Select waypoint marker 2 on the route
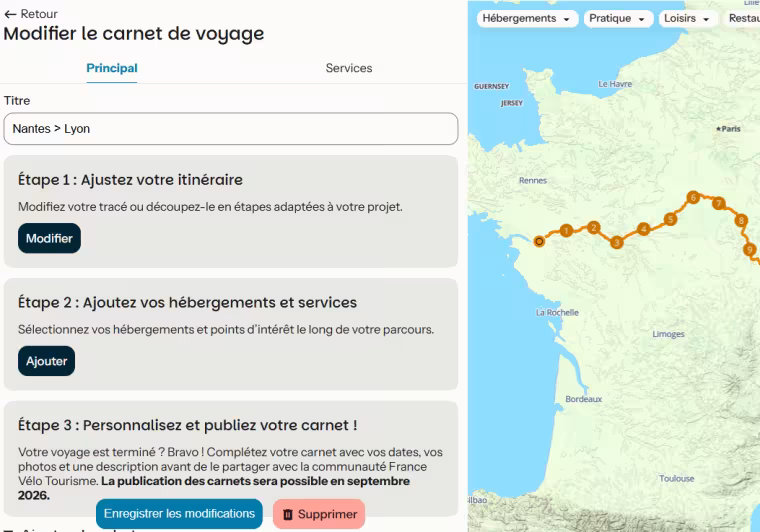This screenshot has width=760, height=532. pyautogui.click(x=593, y=227)
